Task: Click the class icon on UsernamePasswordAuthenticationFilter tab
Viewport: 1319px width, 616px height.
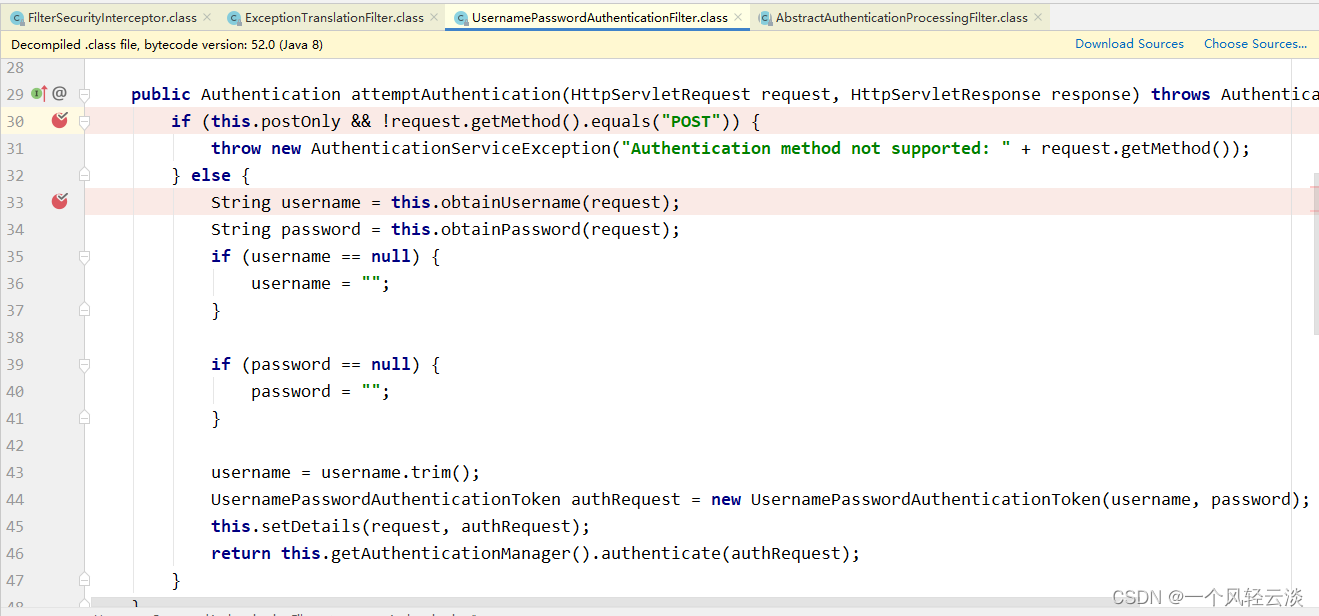Action: 461,18
